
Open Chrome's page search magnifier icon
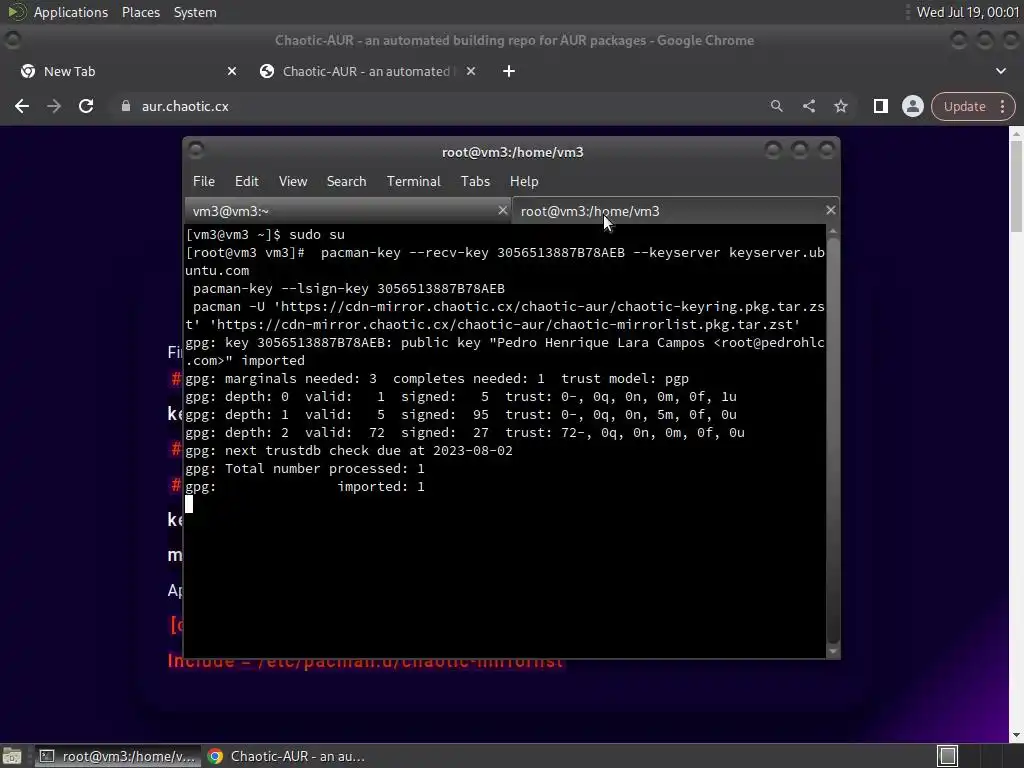(776, 106)
